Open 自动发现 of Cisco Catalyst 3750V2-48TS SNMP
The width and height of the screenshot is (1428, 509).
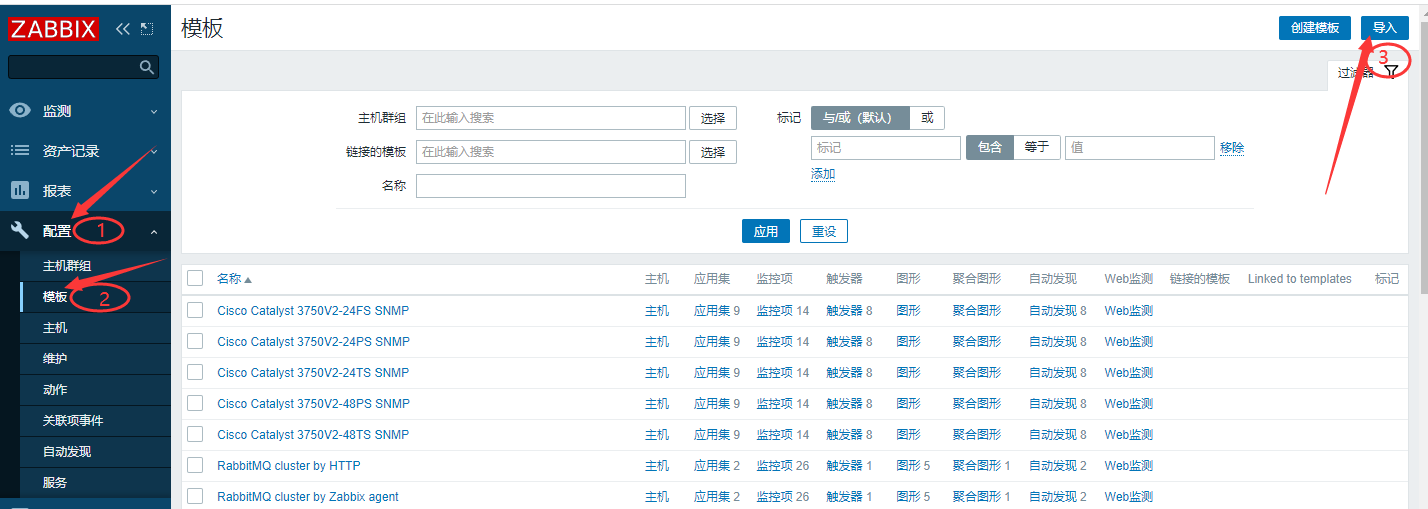1053,435
